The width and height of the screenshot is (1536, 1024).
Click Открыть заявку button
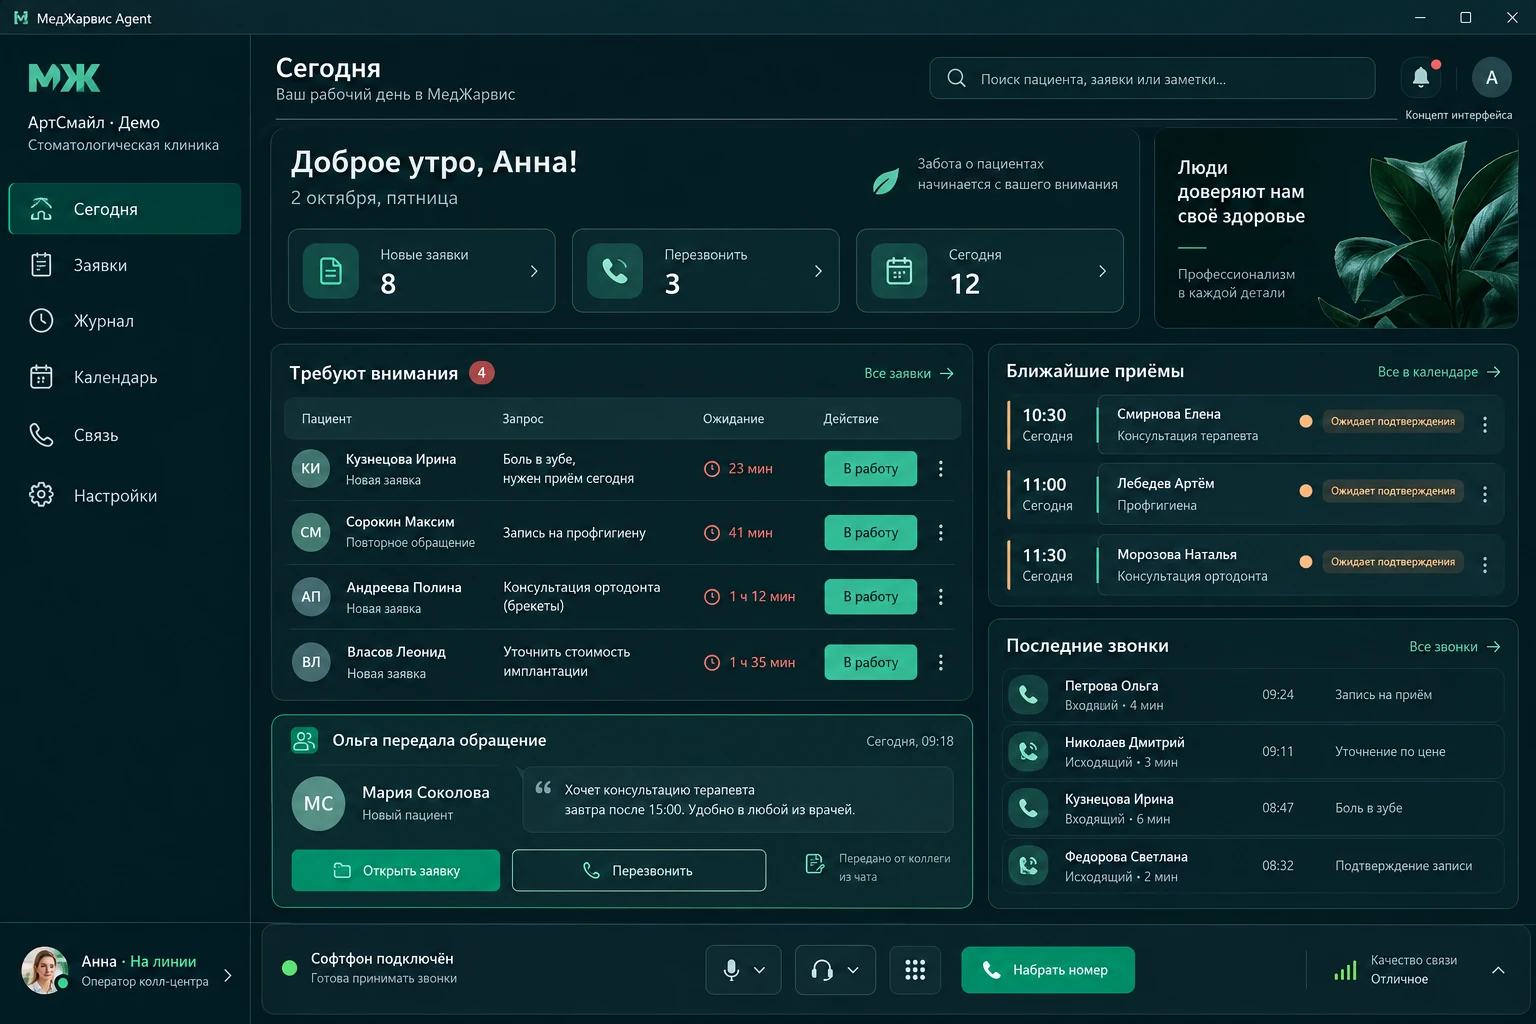click(x=396, y=870)
